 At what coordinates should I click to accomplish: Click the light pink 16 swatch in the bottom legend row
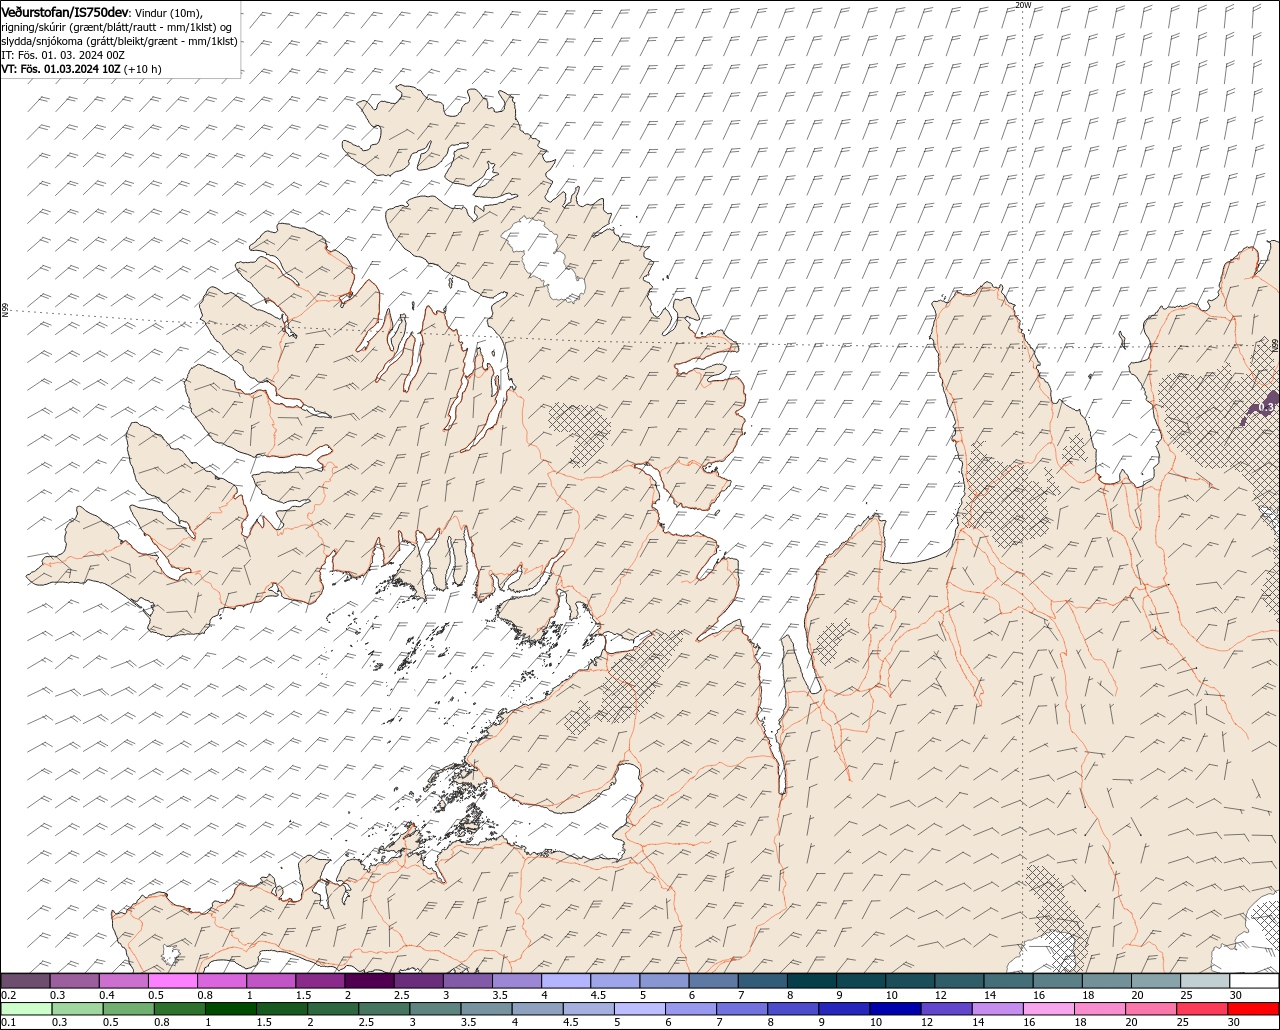(x=1049, y=1009)
